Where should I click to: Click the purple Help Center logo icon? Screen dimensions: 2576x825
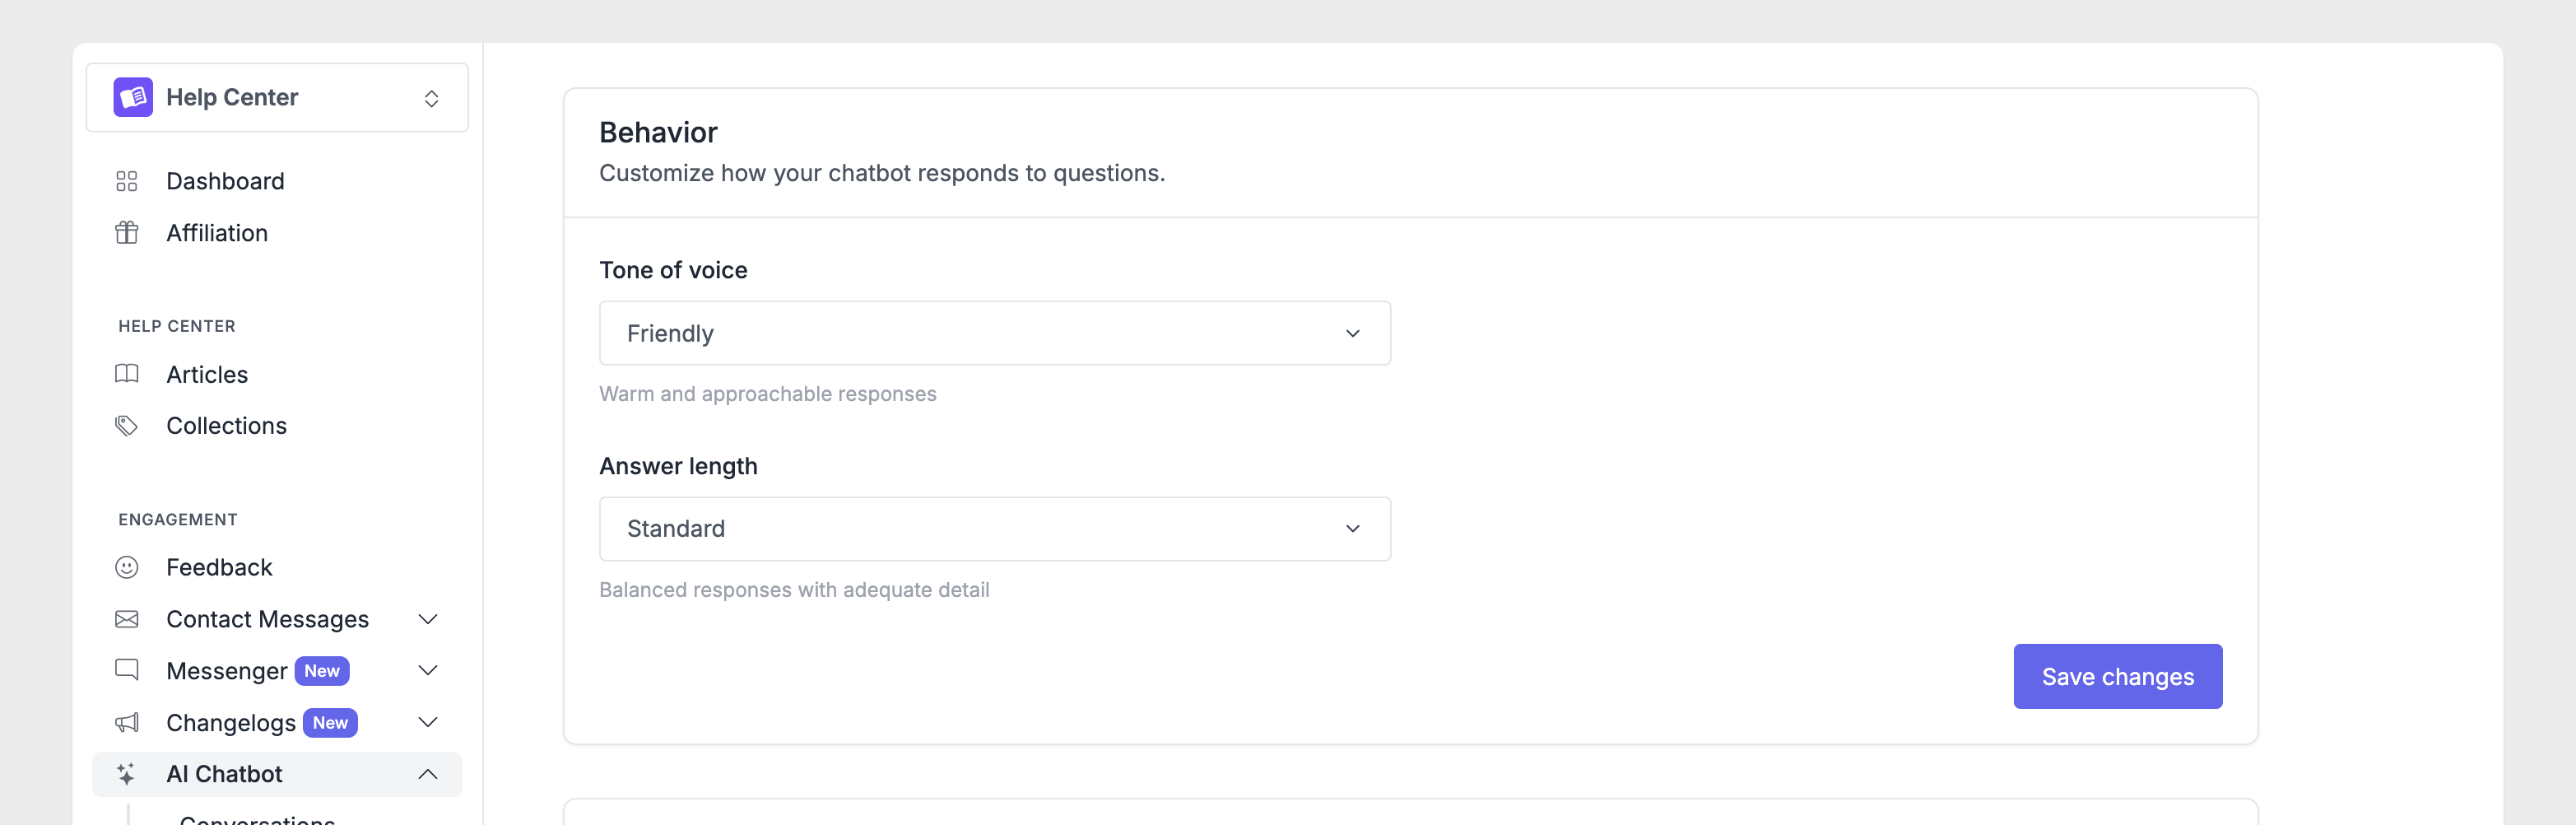pyautogui.click(x=133, y=97)
